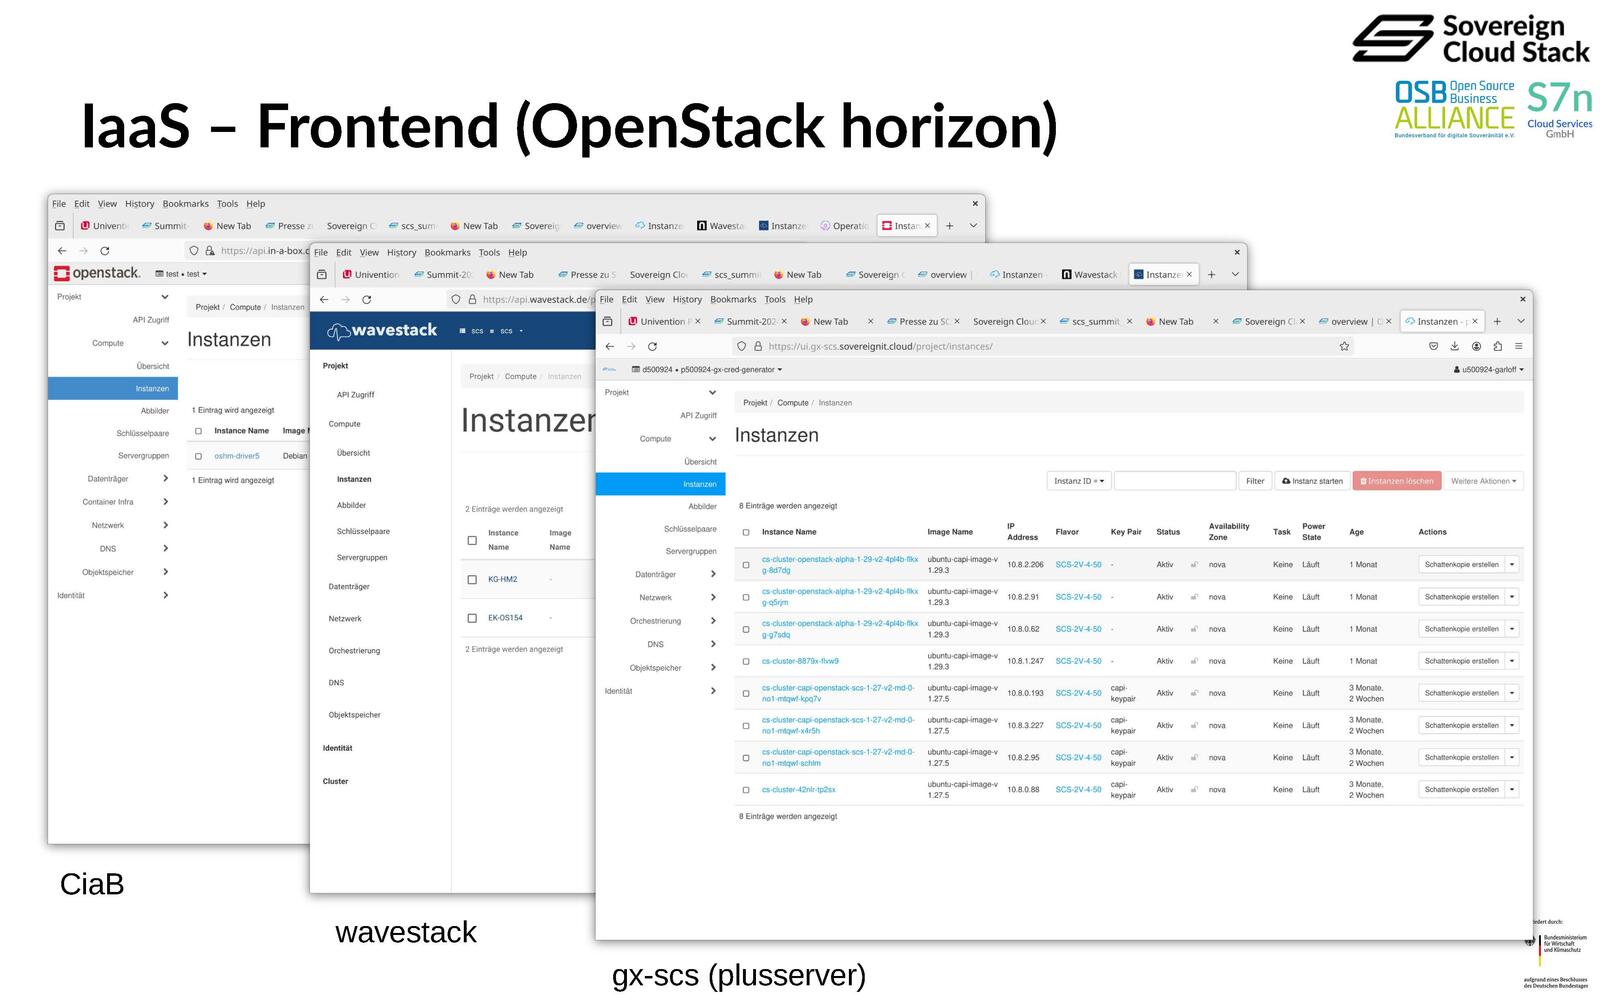Reload the page in the wavestack window
Image resolution: width=1600 pixels, height=1004 pixels.
(366, 299)
